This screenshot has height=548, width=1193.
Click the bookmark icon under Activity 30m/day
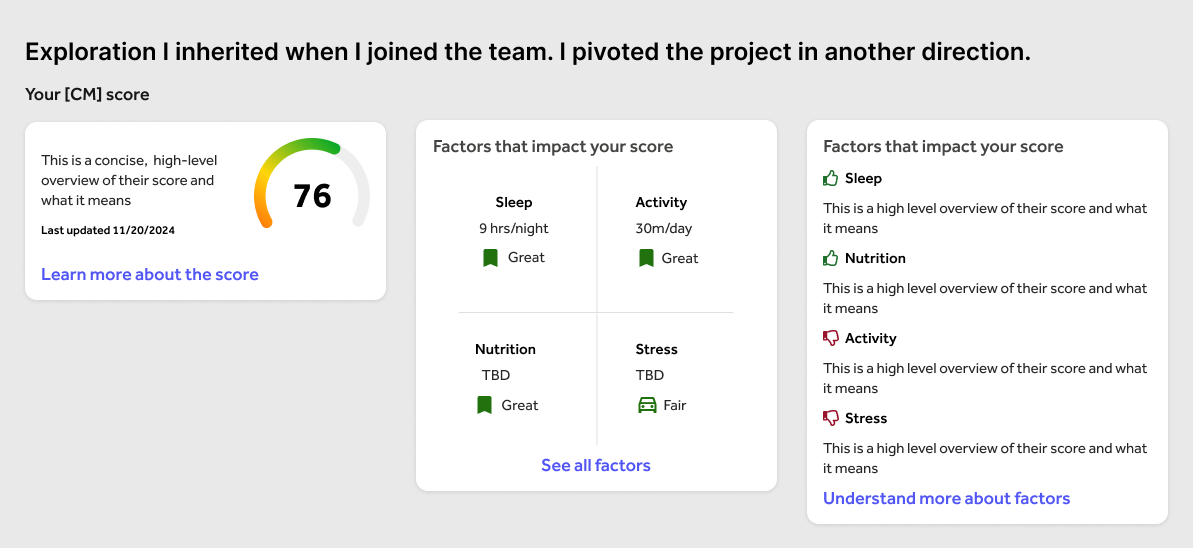coord(646,258)
